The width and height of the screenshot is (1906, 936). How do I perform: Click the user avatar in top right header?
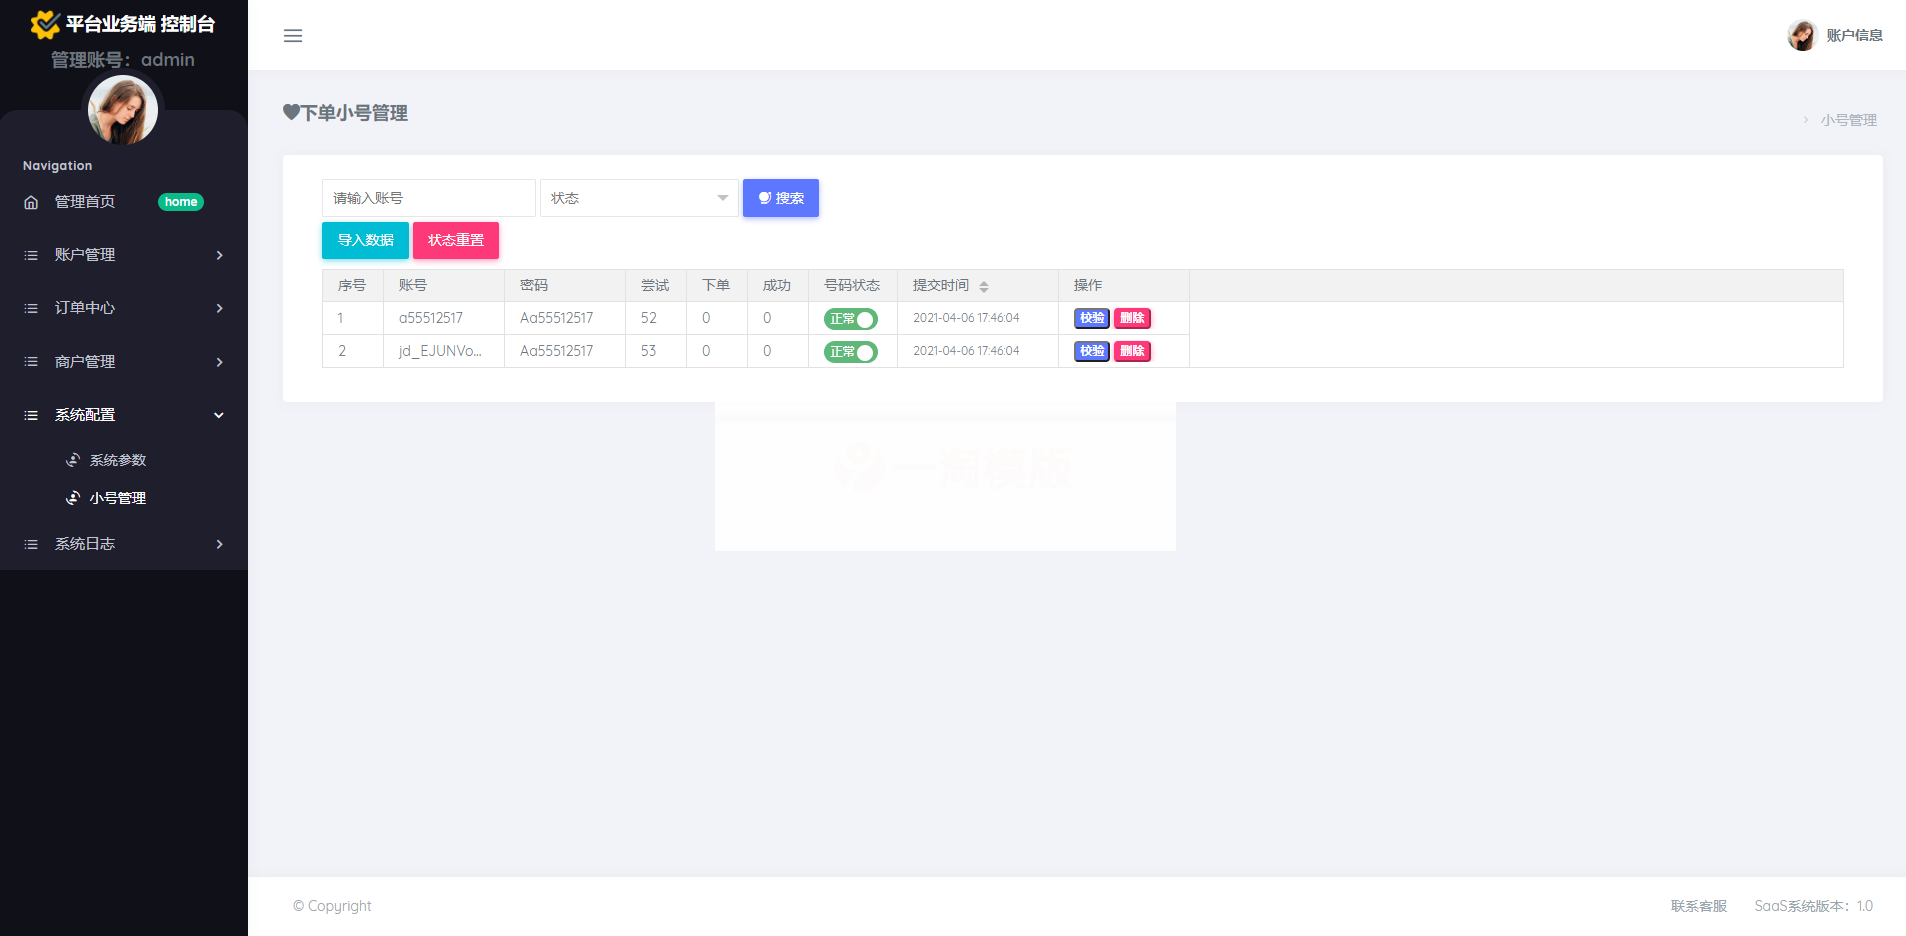click(x=1801, y=35)
